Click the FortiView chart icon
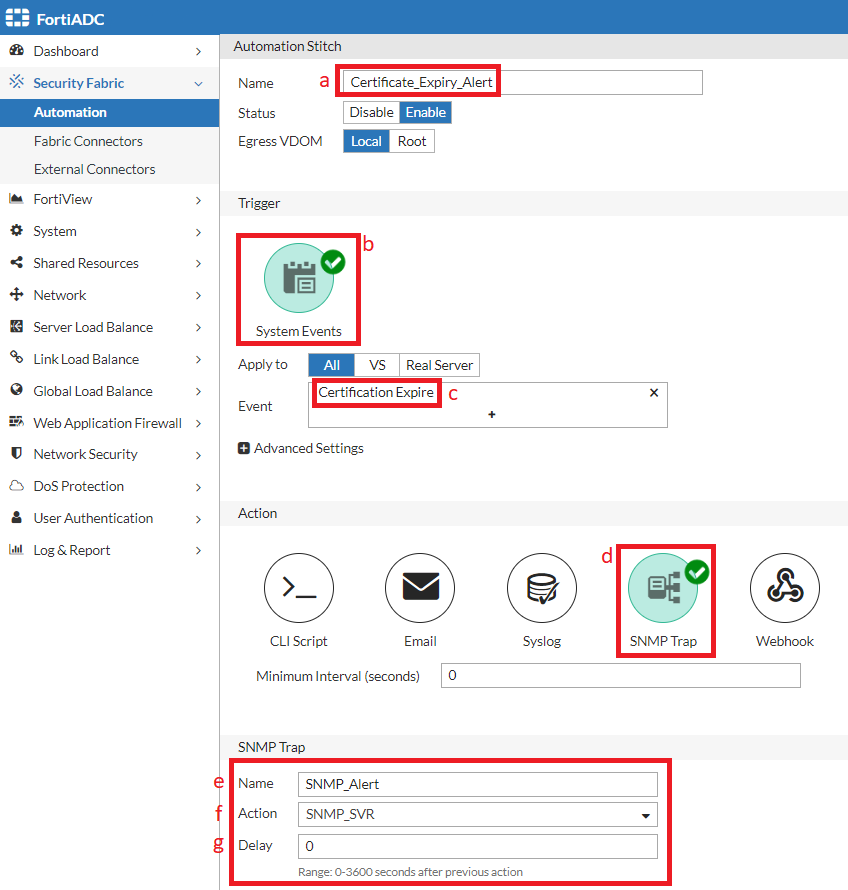The image size is (848, 890). (16, 199)
